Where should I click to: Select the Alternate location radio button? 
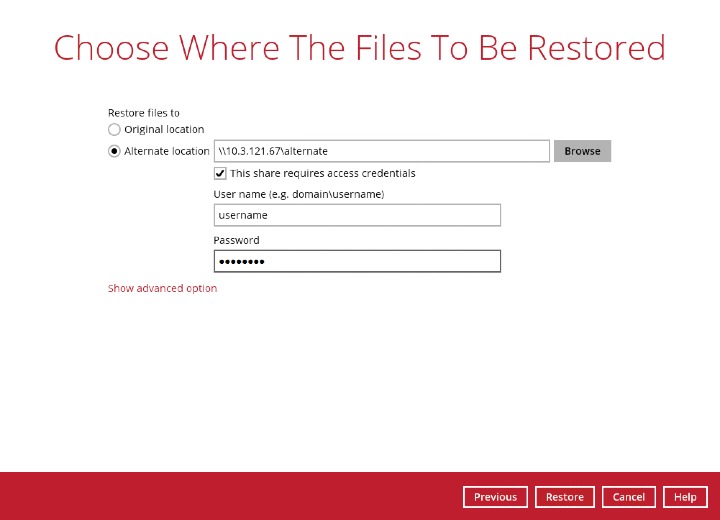coord(114,152)
